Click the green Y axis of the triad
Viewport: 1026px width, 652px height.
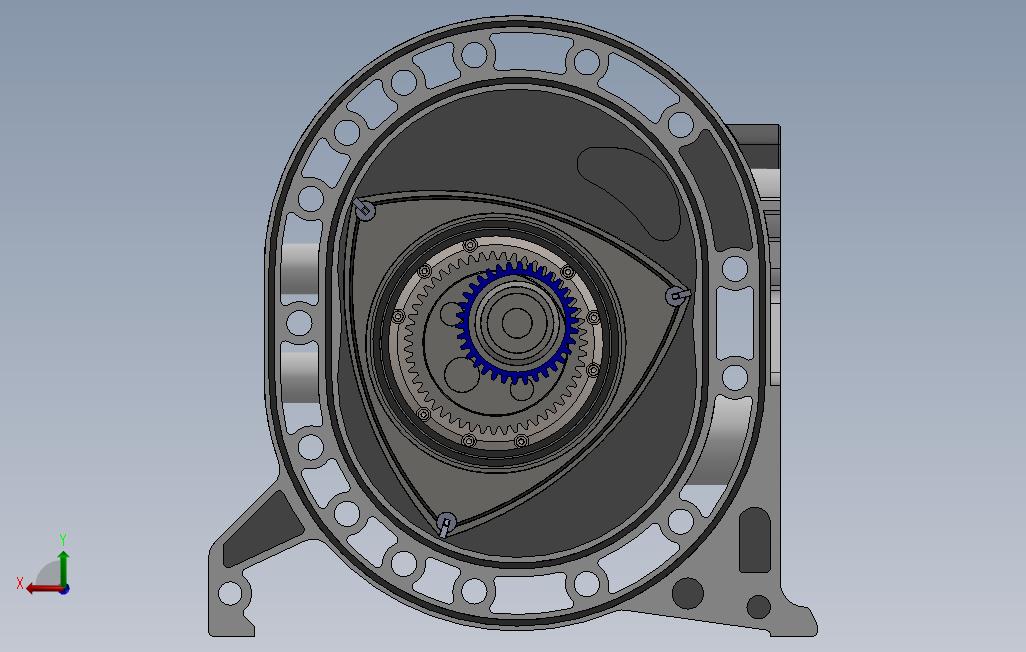(x=63, y=568)
